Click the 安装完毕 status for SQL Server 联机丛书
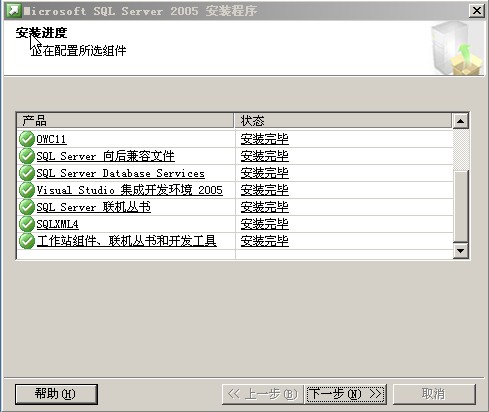This screenshot has width=489, height=412. (265, 207)
